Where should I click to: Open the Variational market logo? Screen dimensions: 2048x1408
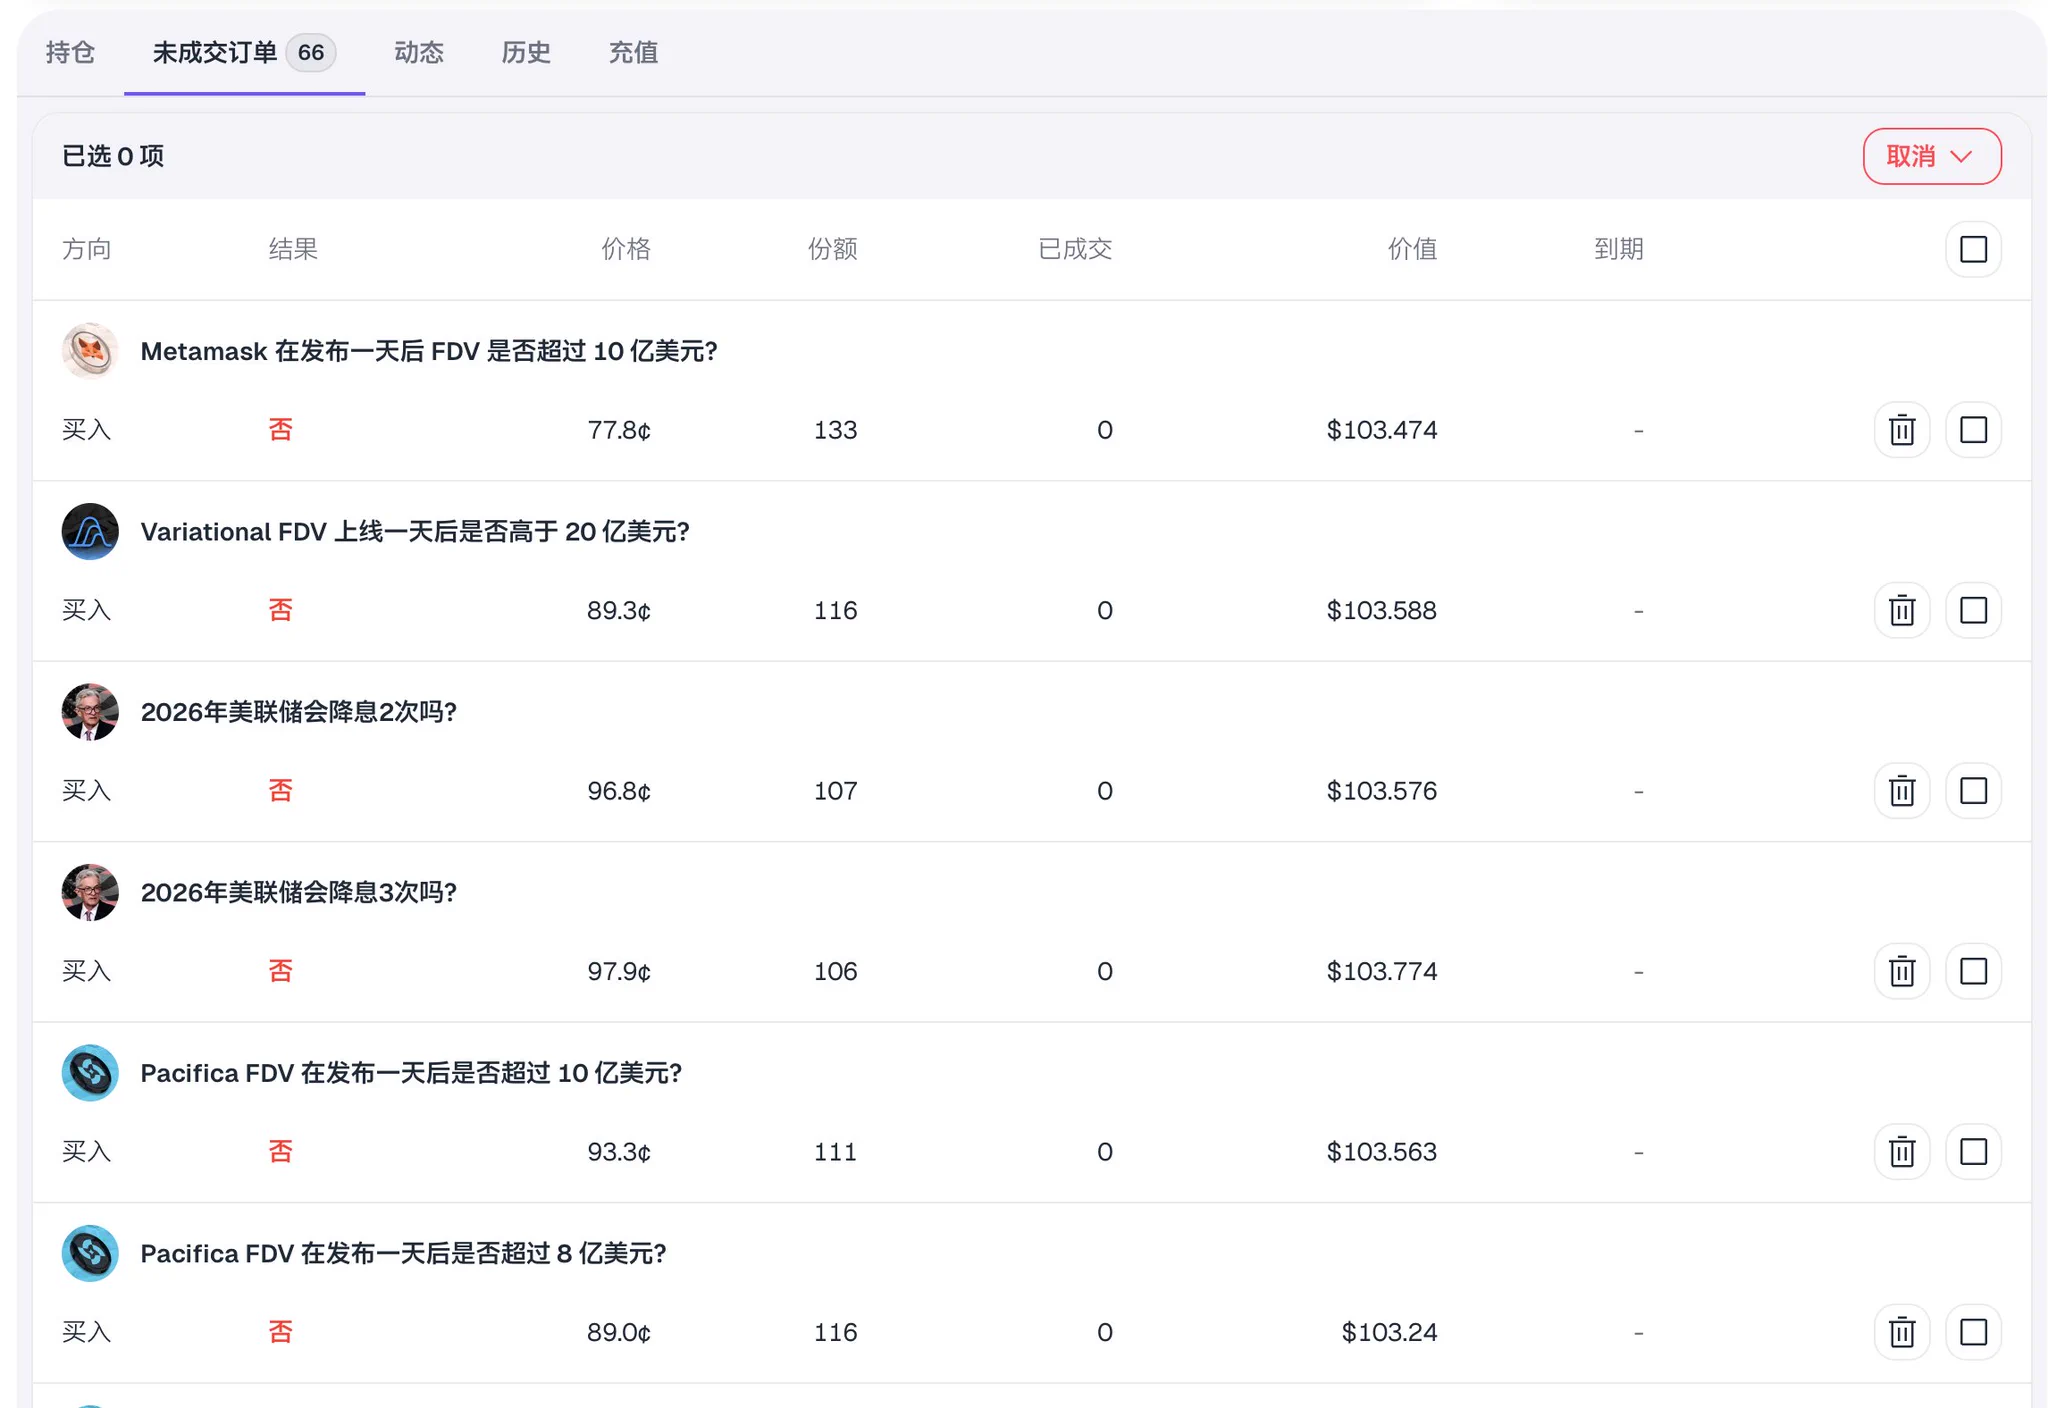90,531
